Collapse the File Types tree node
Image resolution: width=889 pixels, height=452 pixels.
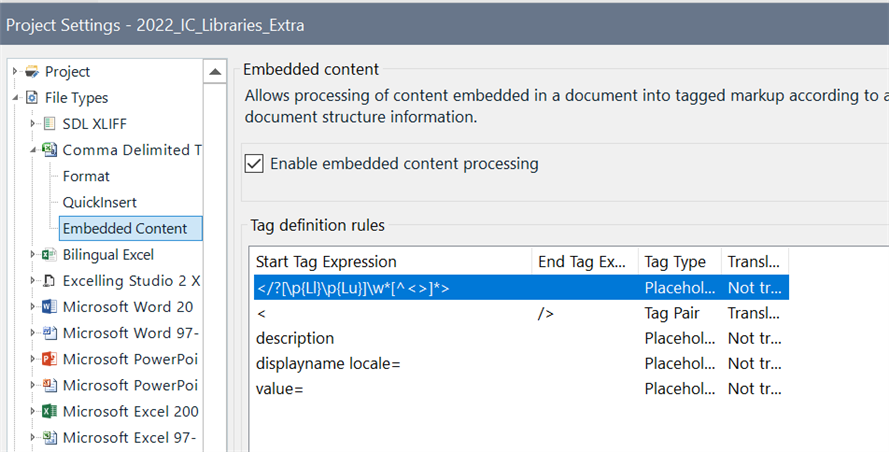click(15, 98)
